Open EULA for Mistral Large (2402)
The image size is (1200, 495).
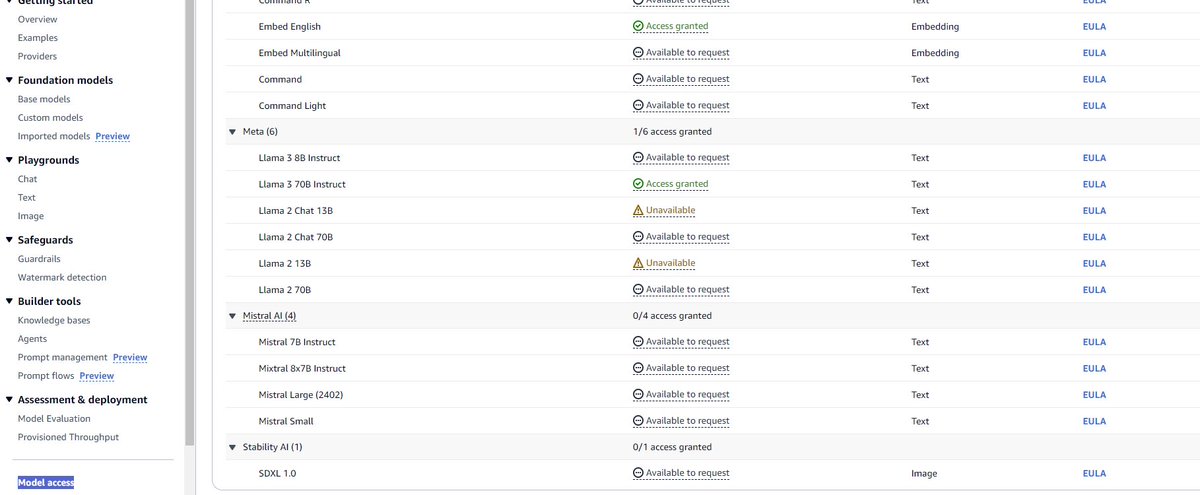coord(1094,395)
